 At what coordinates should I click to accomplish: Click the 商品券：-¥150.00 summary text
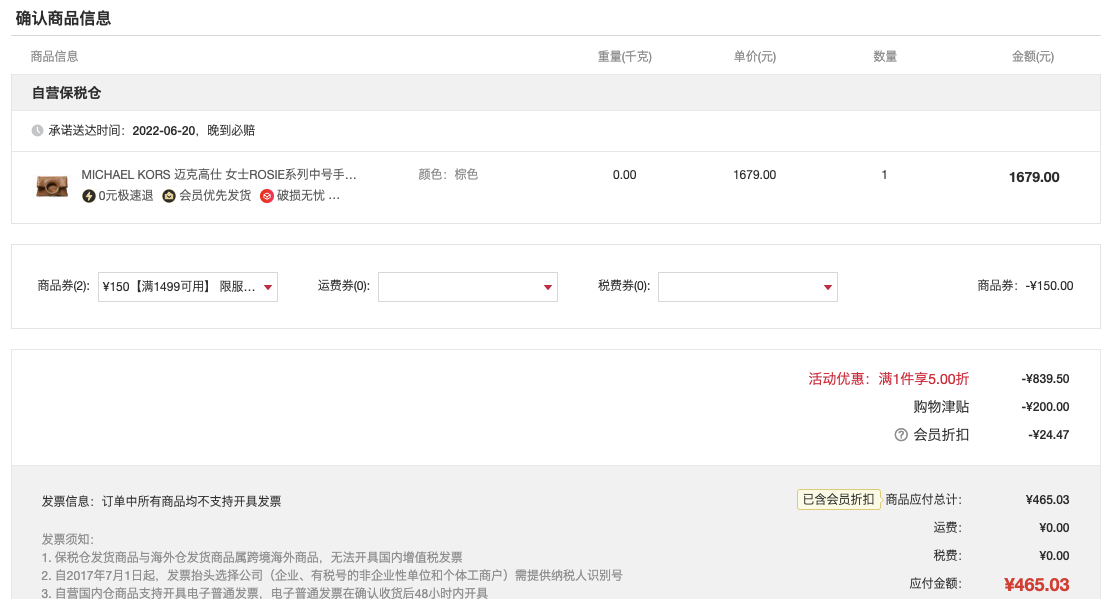(1025, 286)
